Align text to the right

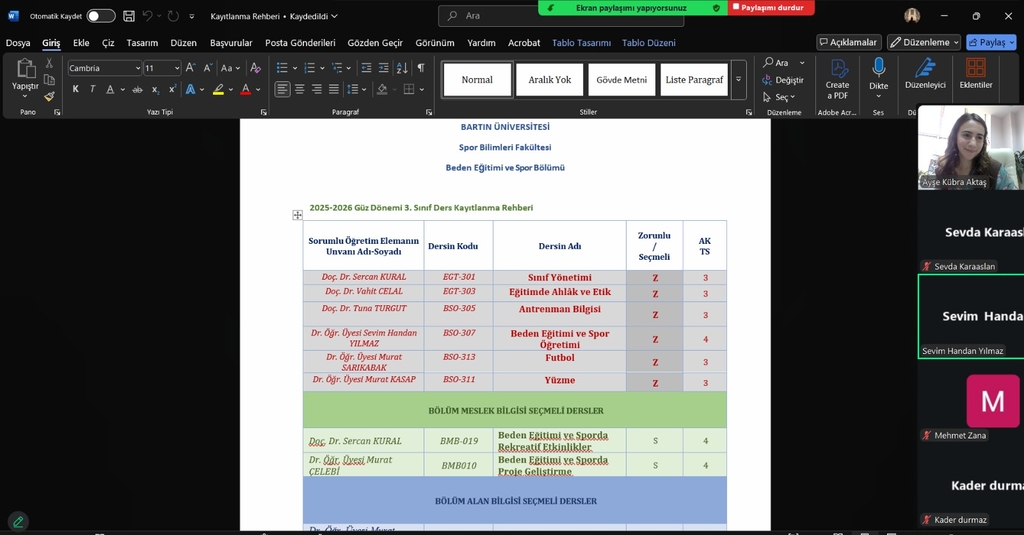(x=317, y=89)
